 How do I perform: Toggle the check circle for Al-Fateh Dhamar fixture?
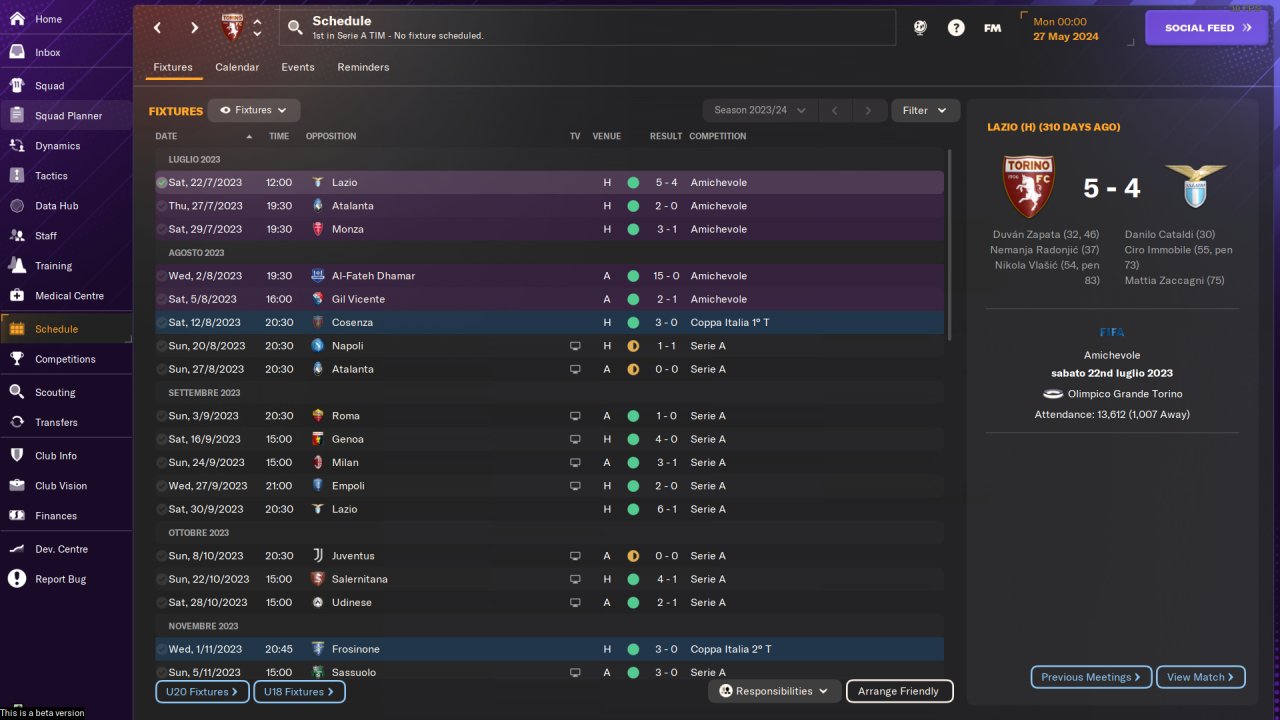pyautogui.click(x=161, y=276)
